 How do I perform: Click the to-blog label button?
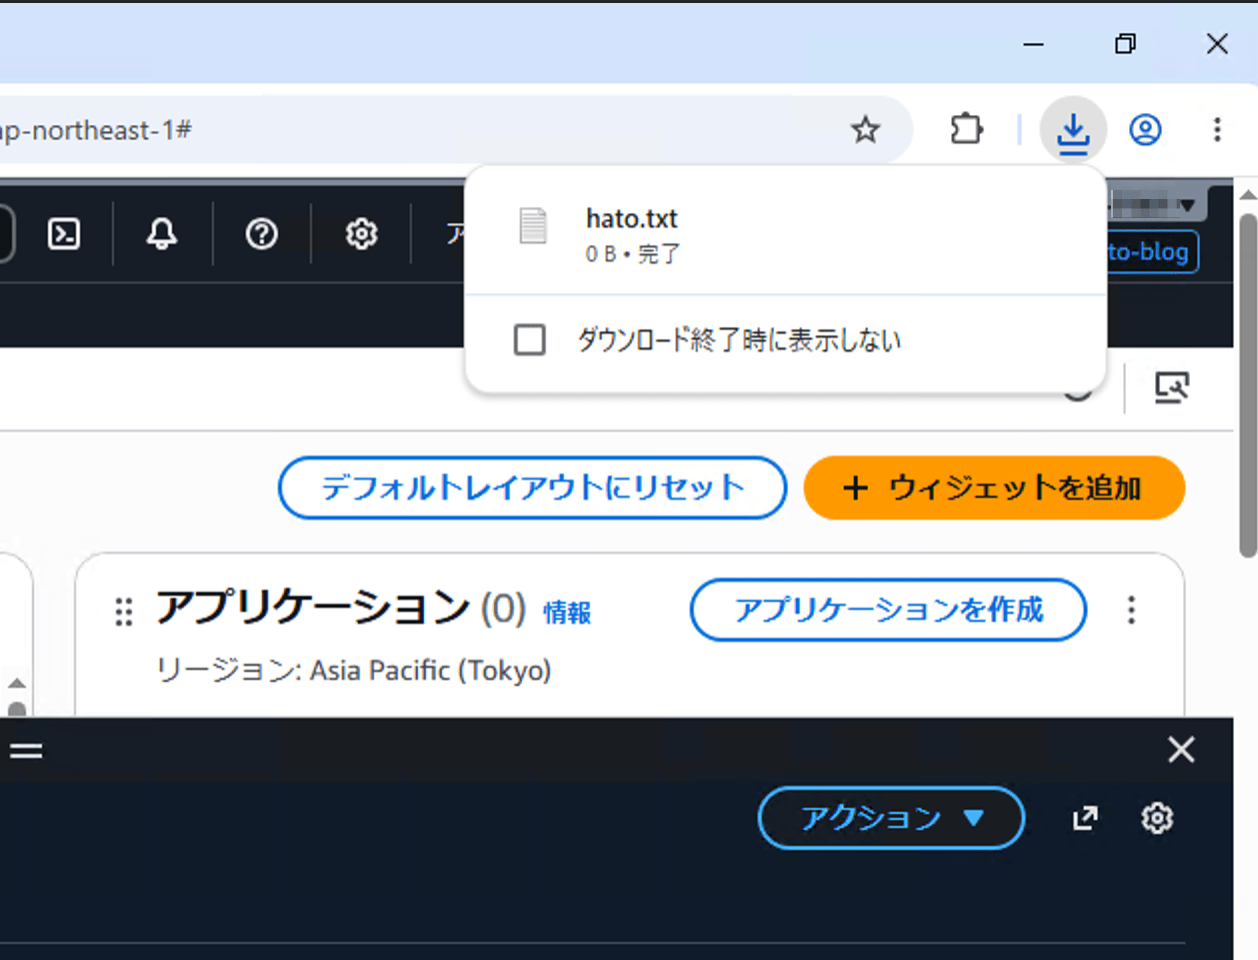pos(1151,251)
